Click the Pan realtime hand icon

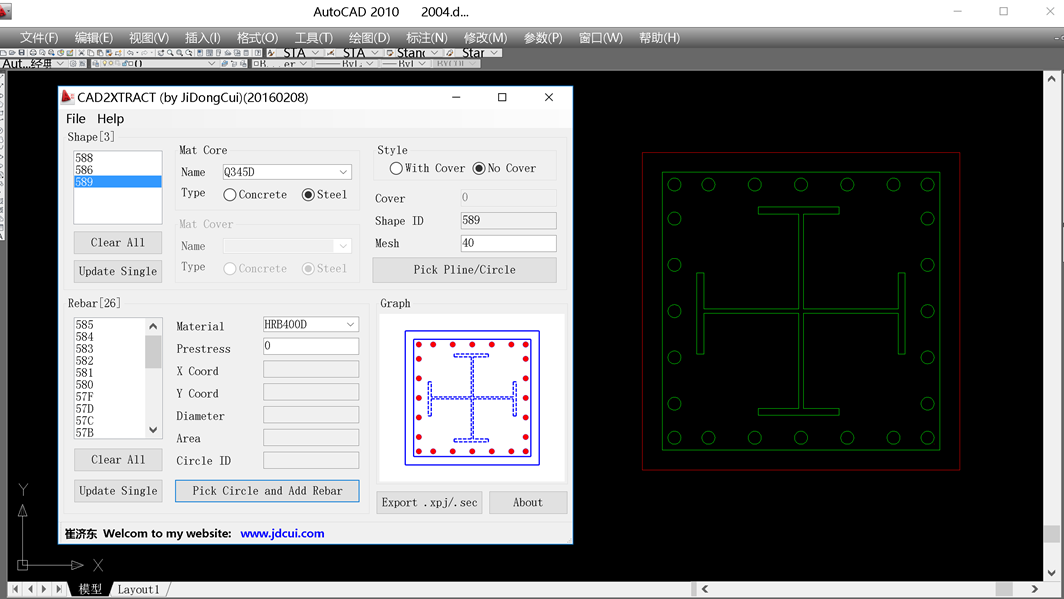coord(161,53)
